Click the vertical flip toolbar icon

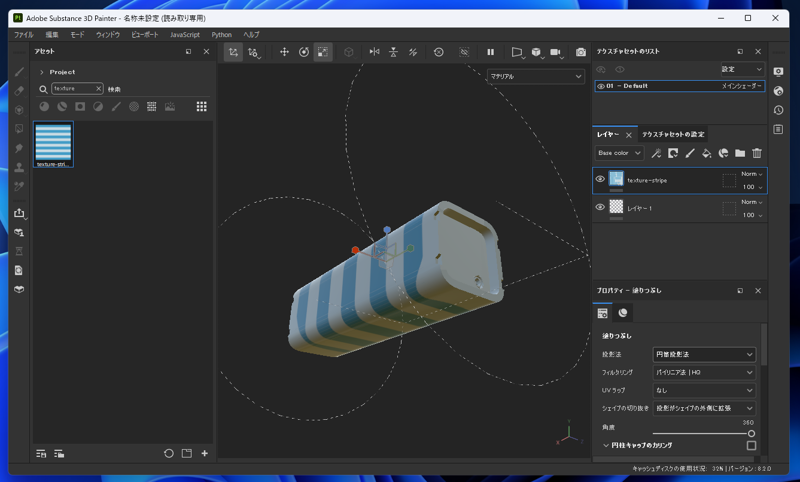tap(393, 52)
